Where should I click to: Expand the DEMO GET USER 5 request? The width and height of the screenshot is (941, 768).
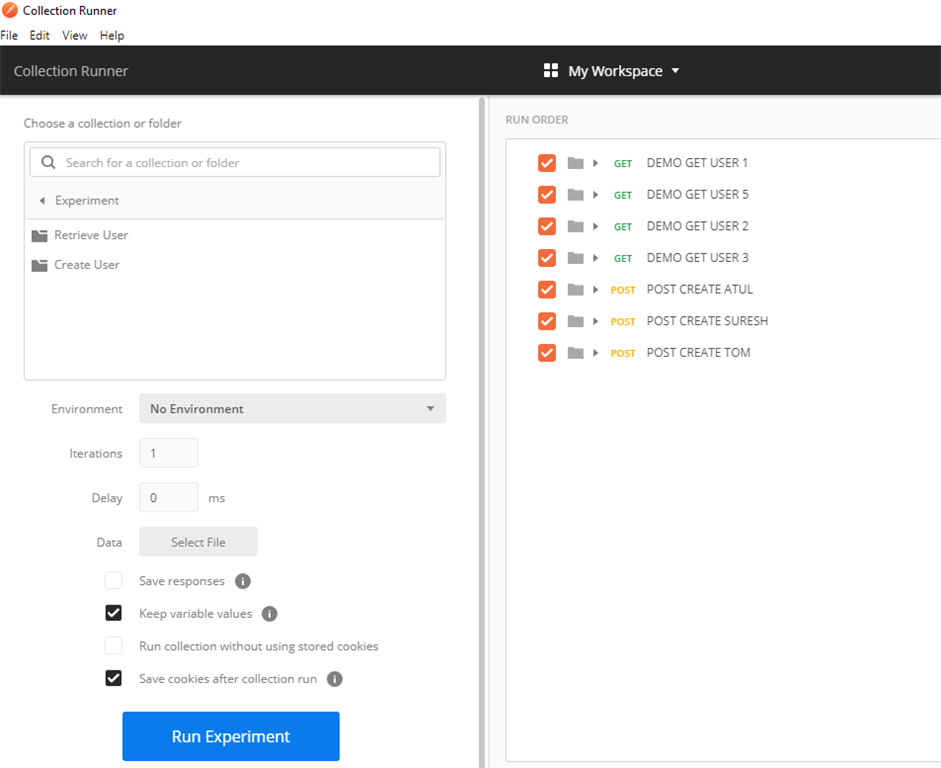coord(596,195)
